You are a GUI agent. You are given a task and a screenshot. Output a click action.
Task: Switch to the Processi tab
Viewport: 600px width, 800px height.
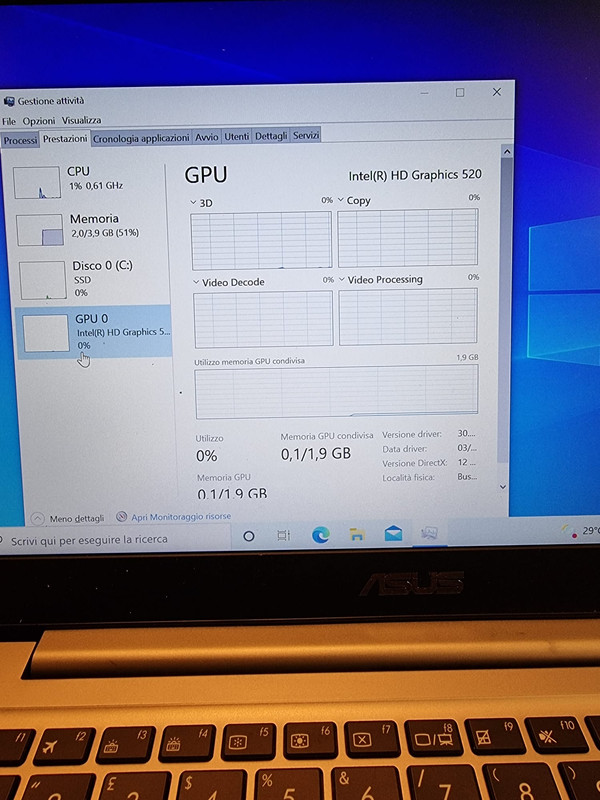click(x=20, y=139)
